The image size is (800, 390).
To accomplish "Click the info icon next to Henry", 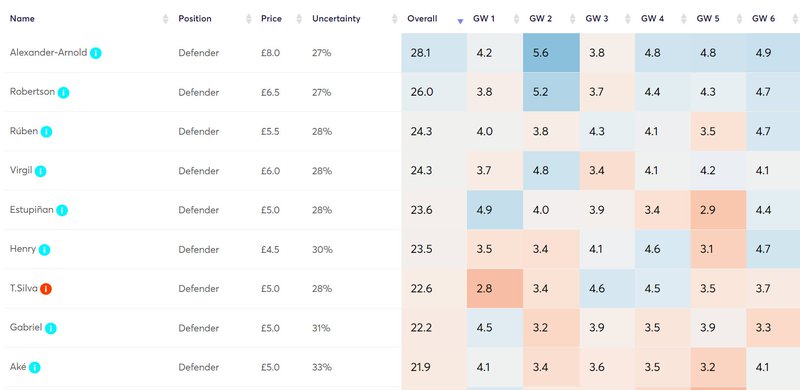I will [x=44, y=250].
